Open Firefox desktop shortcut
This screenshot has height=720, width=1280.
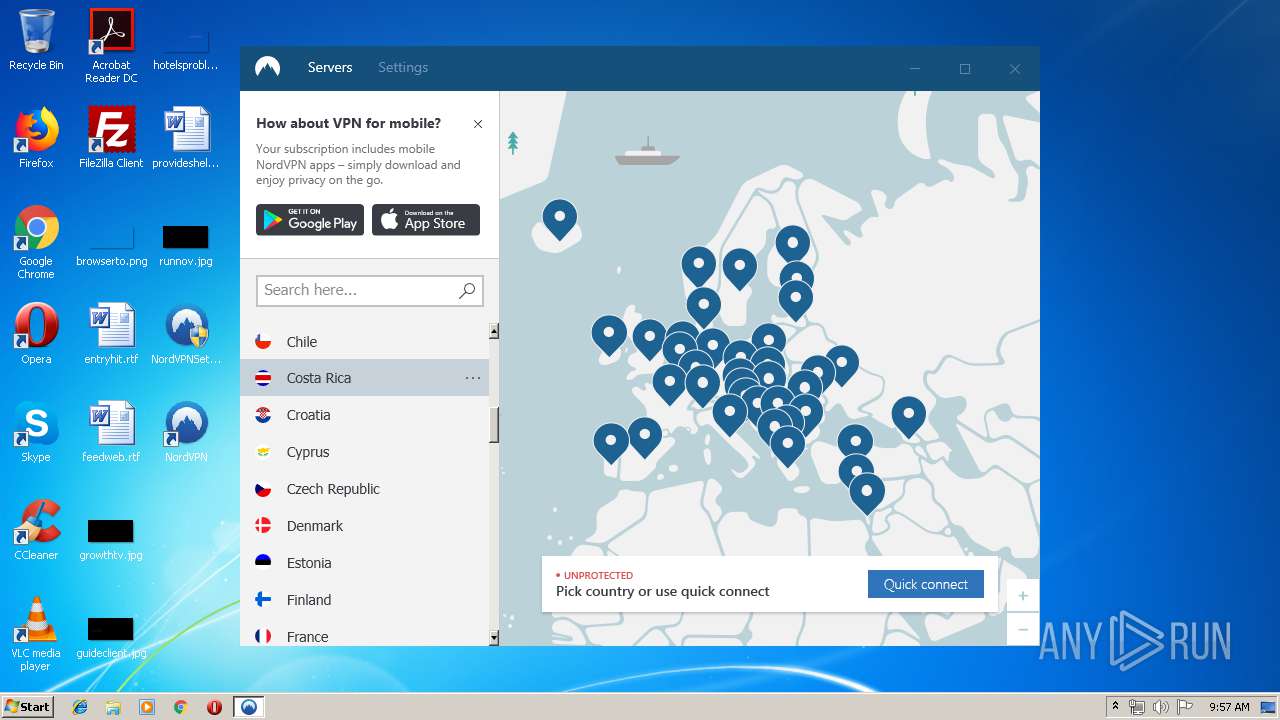tap(36, 138)
